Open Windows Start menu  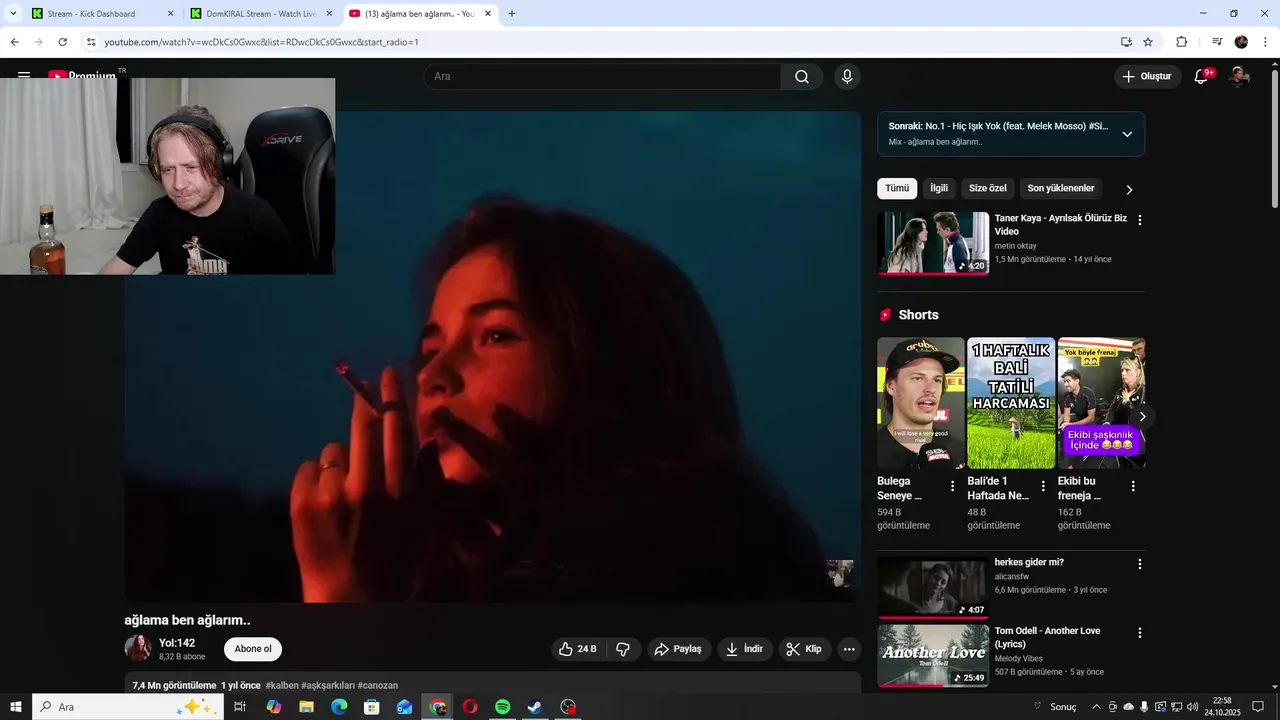pyautogui.click(x=16, y=707)
